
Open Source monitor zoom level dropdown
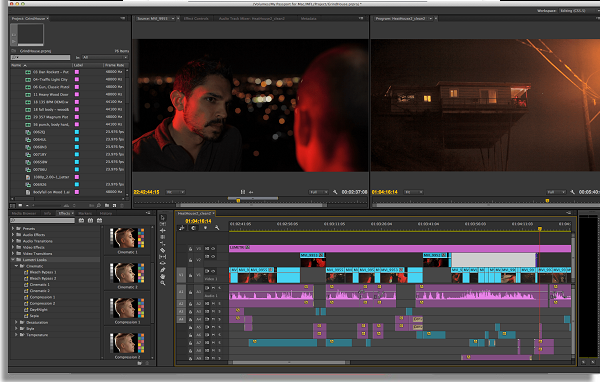[175, 192]
